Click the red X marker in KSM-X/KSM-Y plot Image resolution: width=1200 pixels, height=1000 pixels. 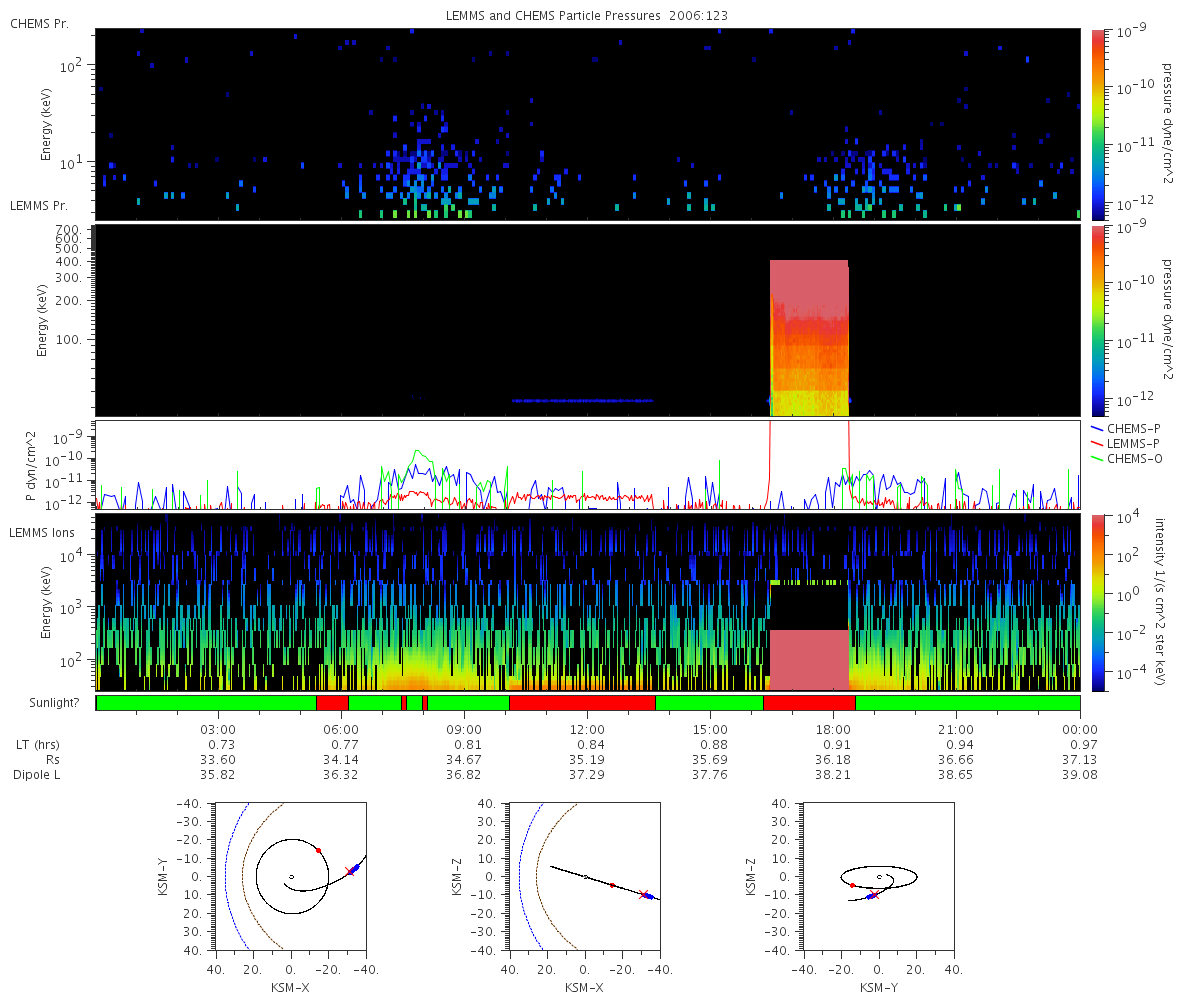point(349,872)
